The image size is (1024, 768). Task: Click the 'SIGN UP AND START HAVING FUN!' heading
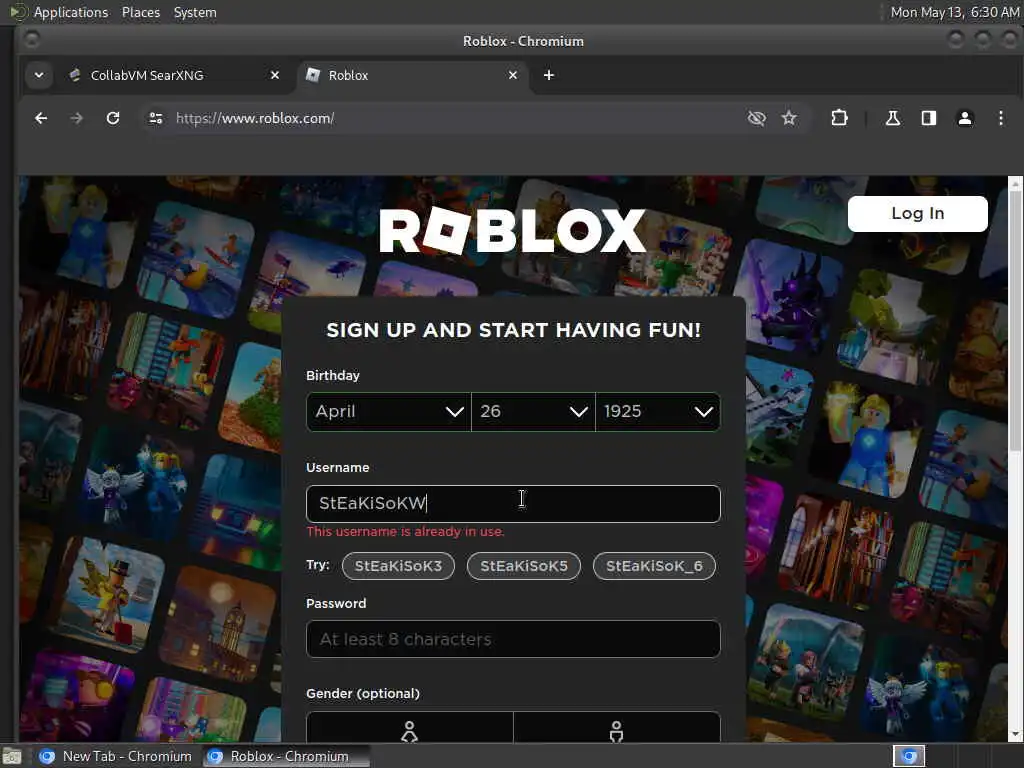(513, 330)
